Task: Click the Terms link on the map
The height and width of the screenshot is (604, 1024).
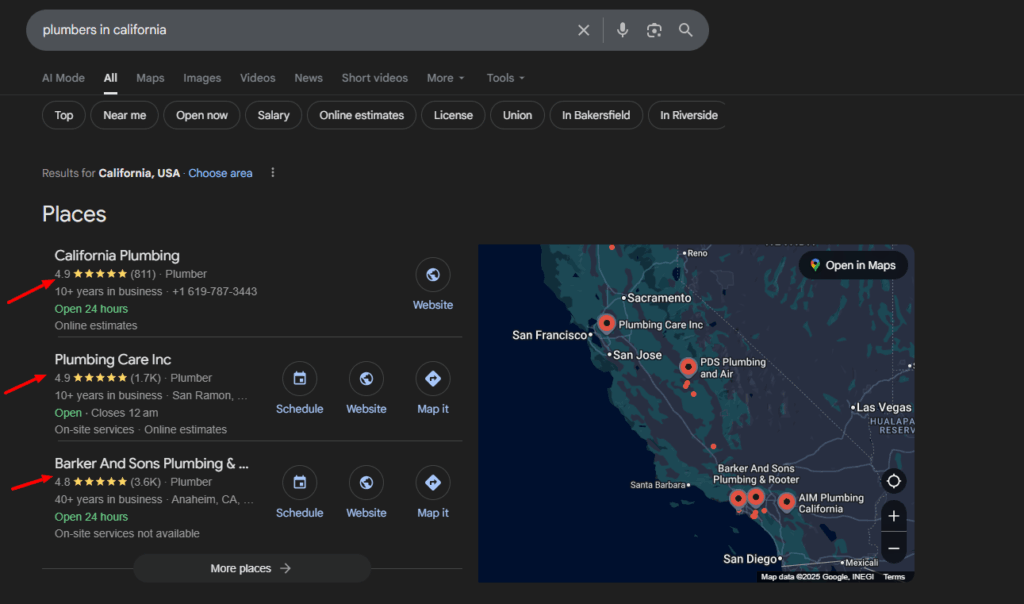Action: [893, 577]
